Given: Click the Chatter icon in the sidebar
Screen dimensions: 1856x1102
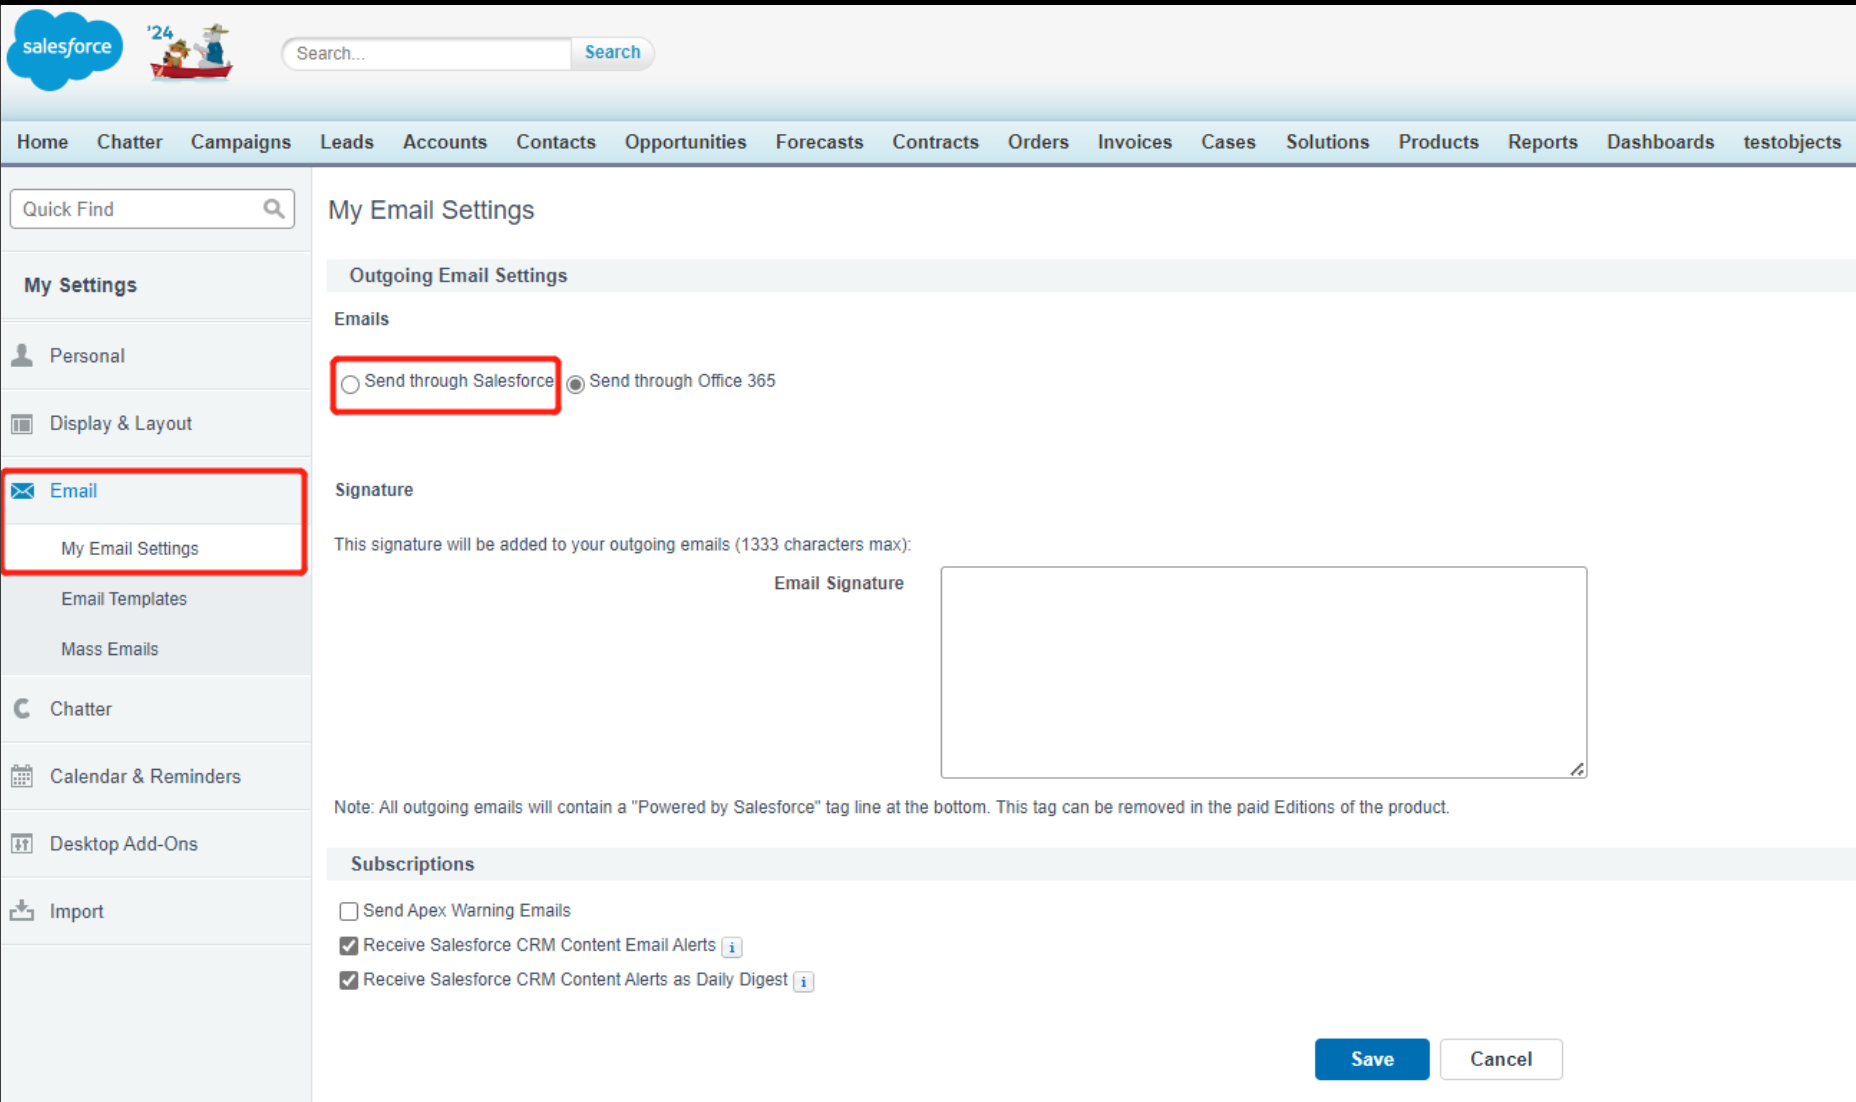Looking at the screenshot, I should click(x=21, y=708).
